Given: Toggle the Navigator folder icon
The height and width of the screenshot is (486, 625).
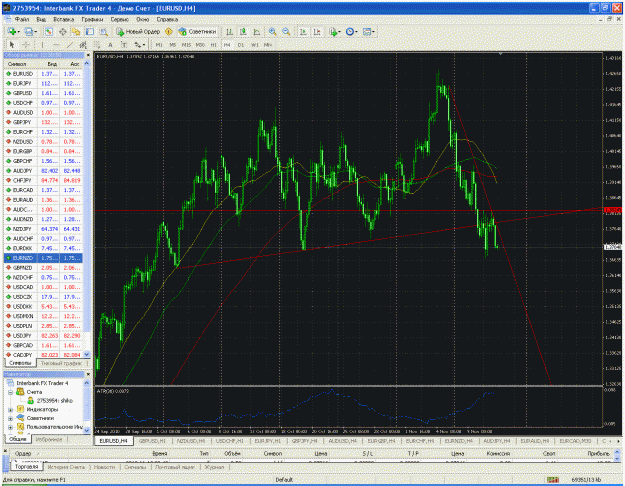Looking at the screenshot, I should [x=76, y=31].
